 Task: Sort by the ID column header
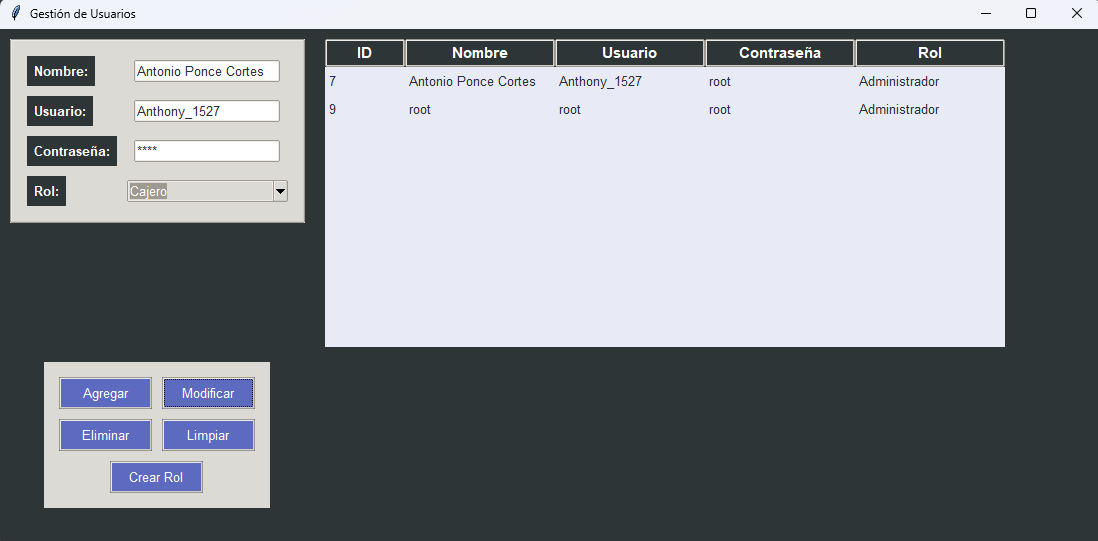point(365,53)
